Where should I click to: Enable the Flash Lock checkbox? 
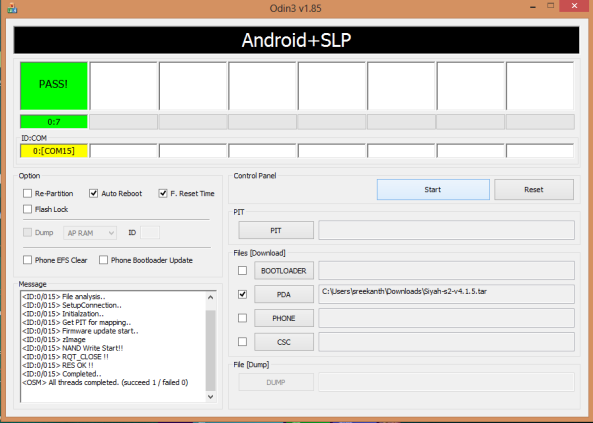coord(27,209)
